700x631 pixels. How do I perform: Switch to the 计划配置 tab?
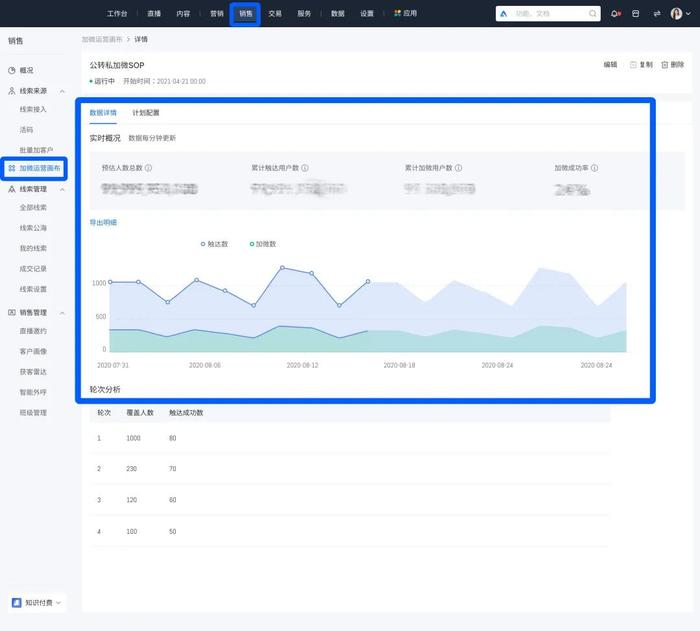pyautogui.click(x=146, y=113)
